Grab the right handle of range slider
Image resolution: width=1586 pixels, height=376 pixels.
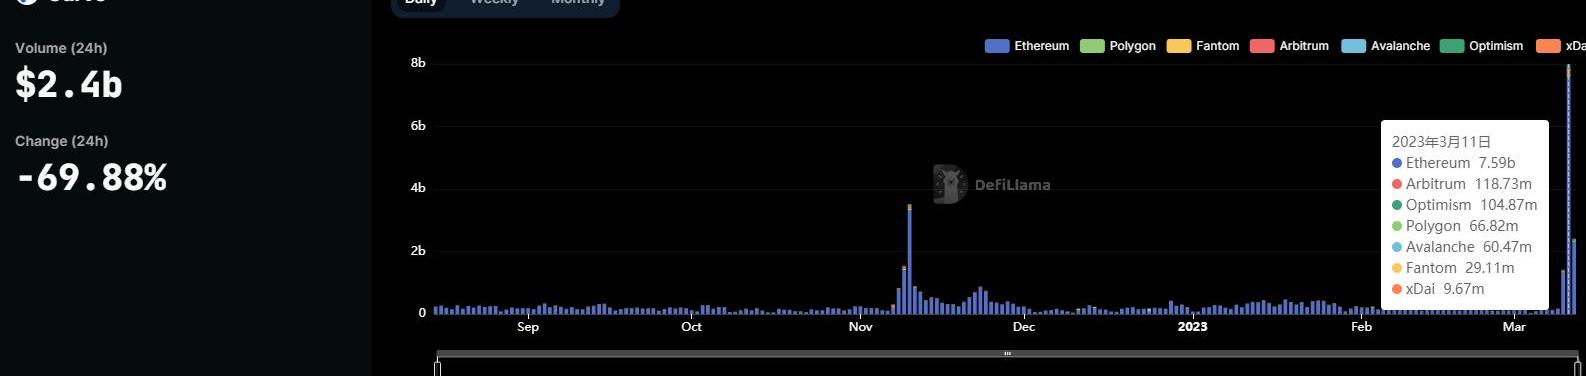coord(1577,368)
